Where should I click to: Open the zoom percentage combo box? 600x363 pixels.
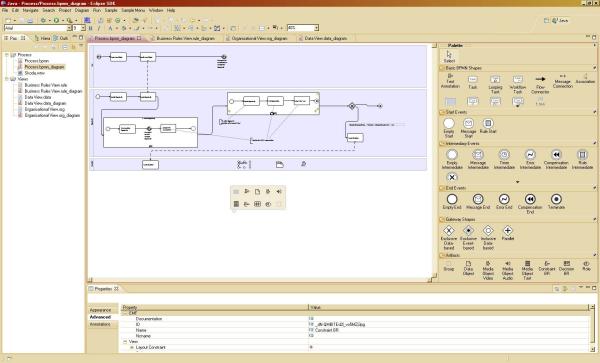tap(316, 28)
